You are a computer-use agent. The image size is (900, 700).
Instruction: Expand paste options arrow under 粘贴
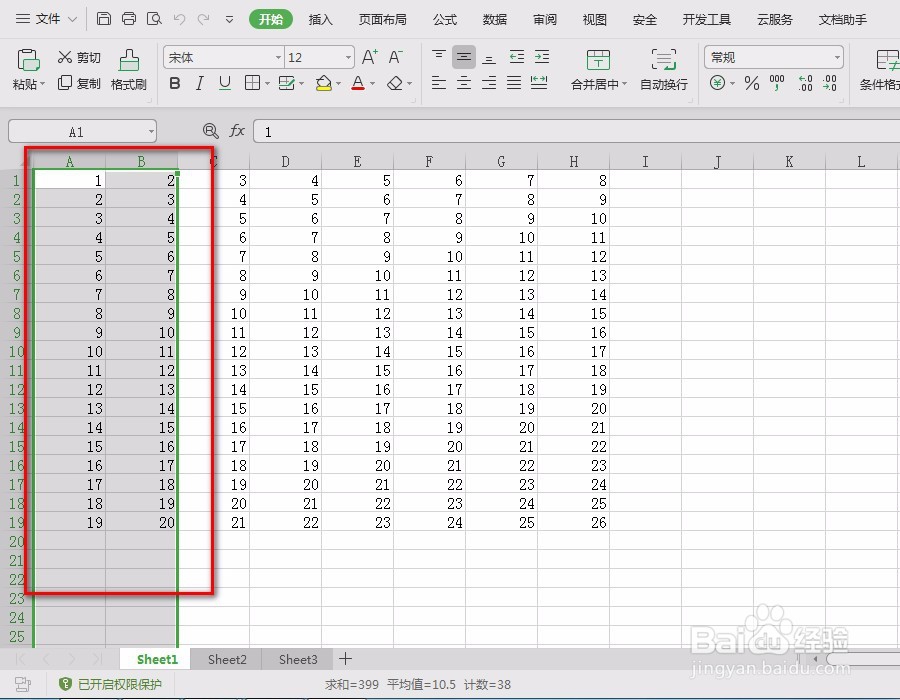[x=42, y=84]
